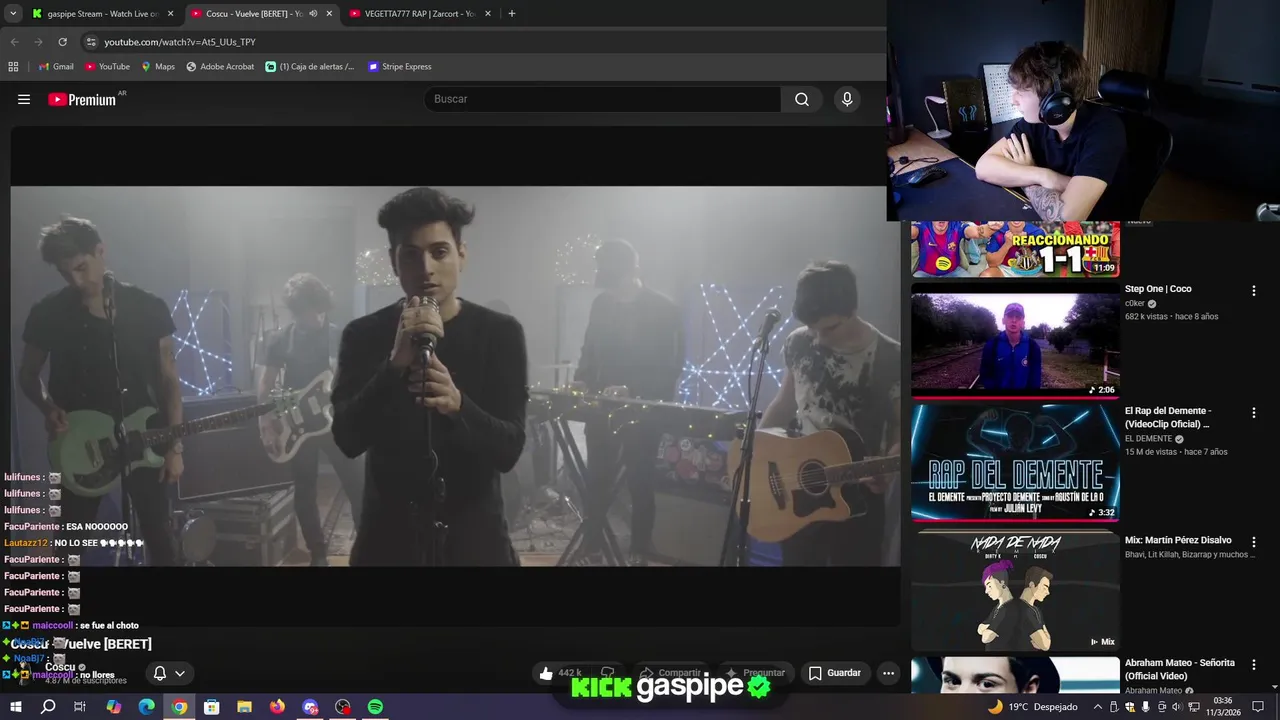Open the Windows Security tray icon
Viewport: 1280px width, 720px height.
point(1129,707)
